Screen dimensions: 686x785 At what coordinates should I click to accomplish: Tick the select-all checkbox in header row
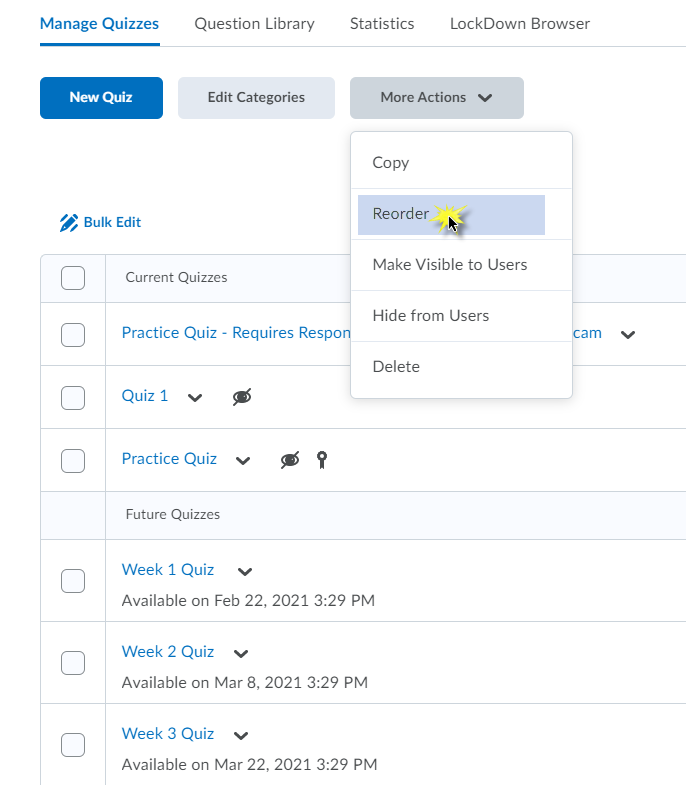(73, 278)
